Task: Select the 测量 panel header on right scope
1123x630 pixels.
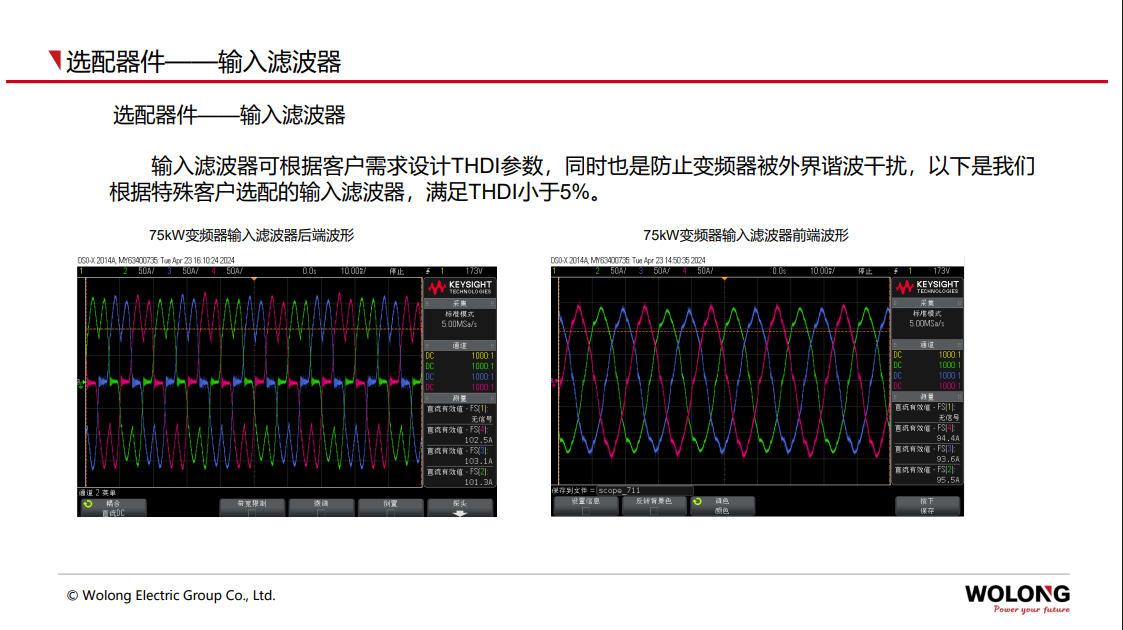Action: 926,397
